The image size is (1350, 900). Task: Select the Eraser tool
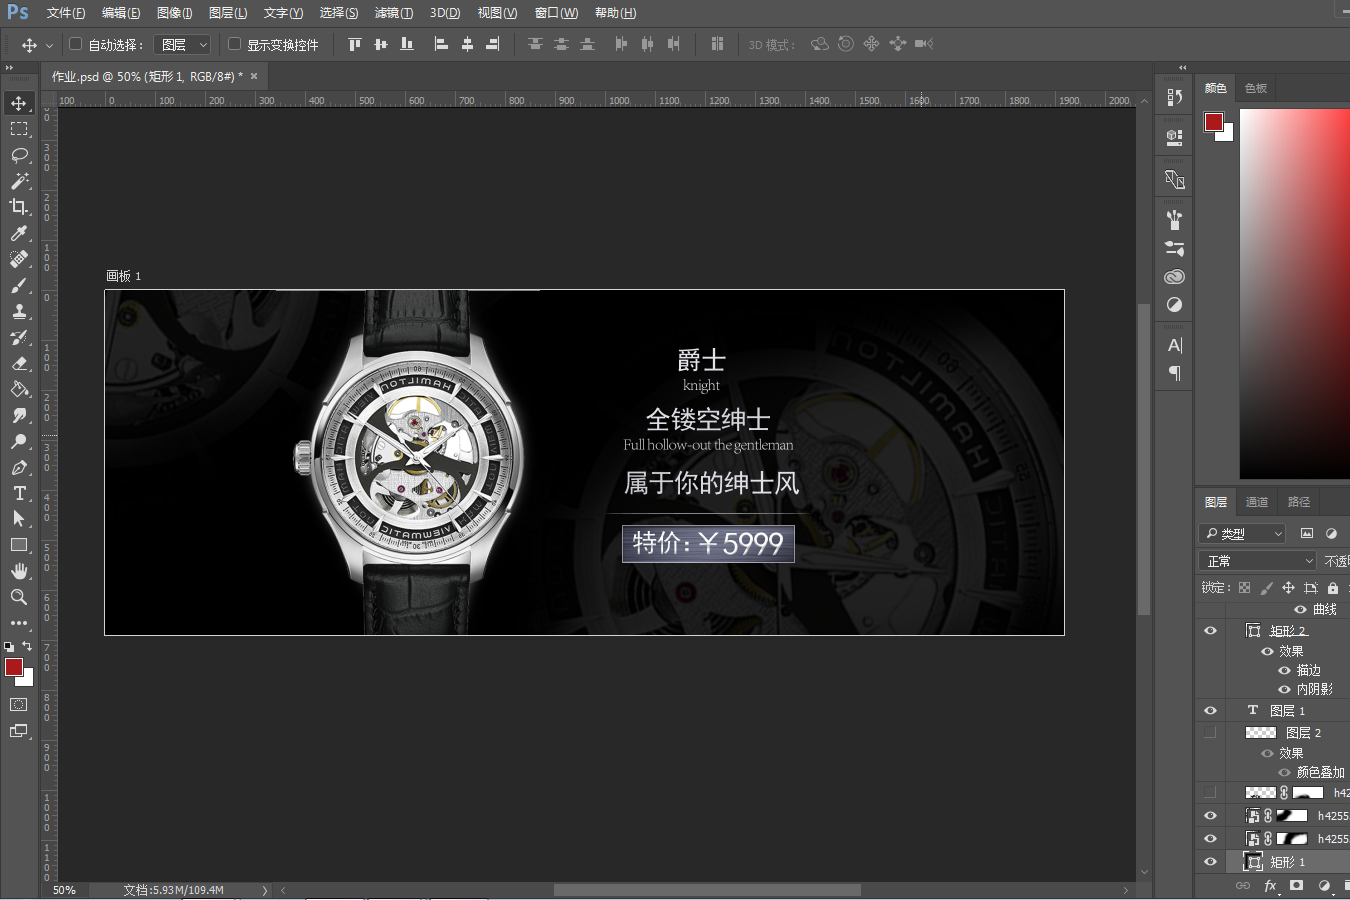point(19,363)
